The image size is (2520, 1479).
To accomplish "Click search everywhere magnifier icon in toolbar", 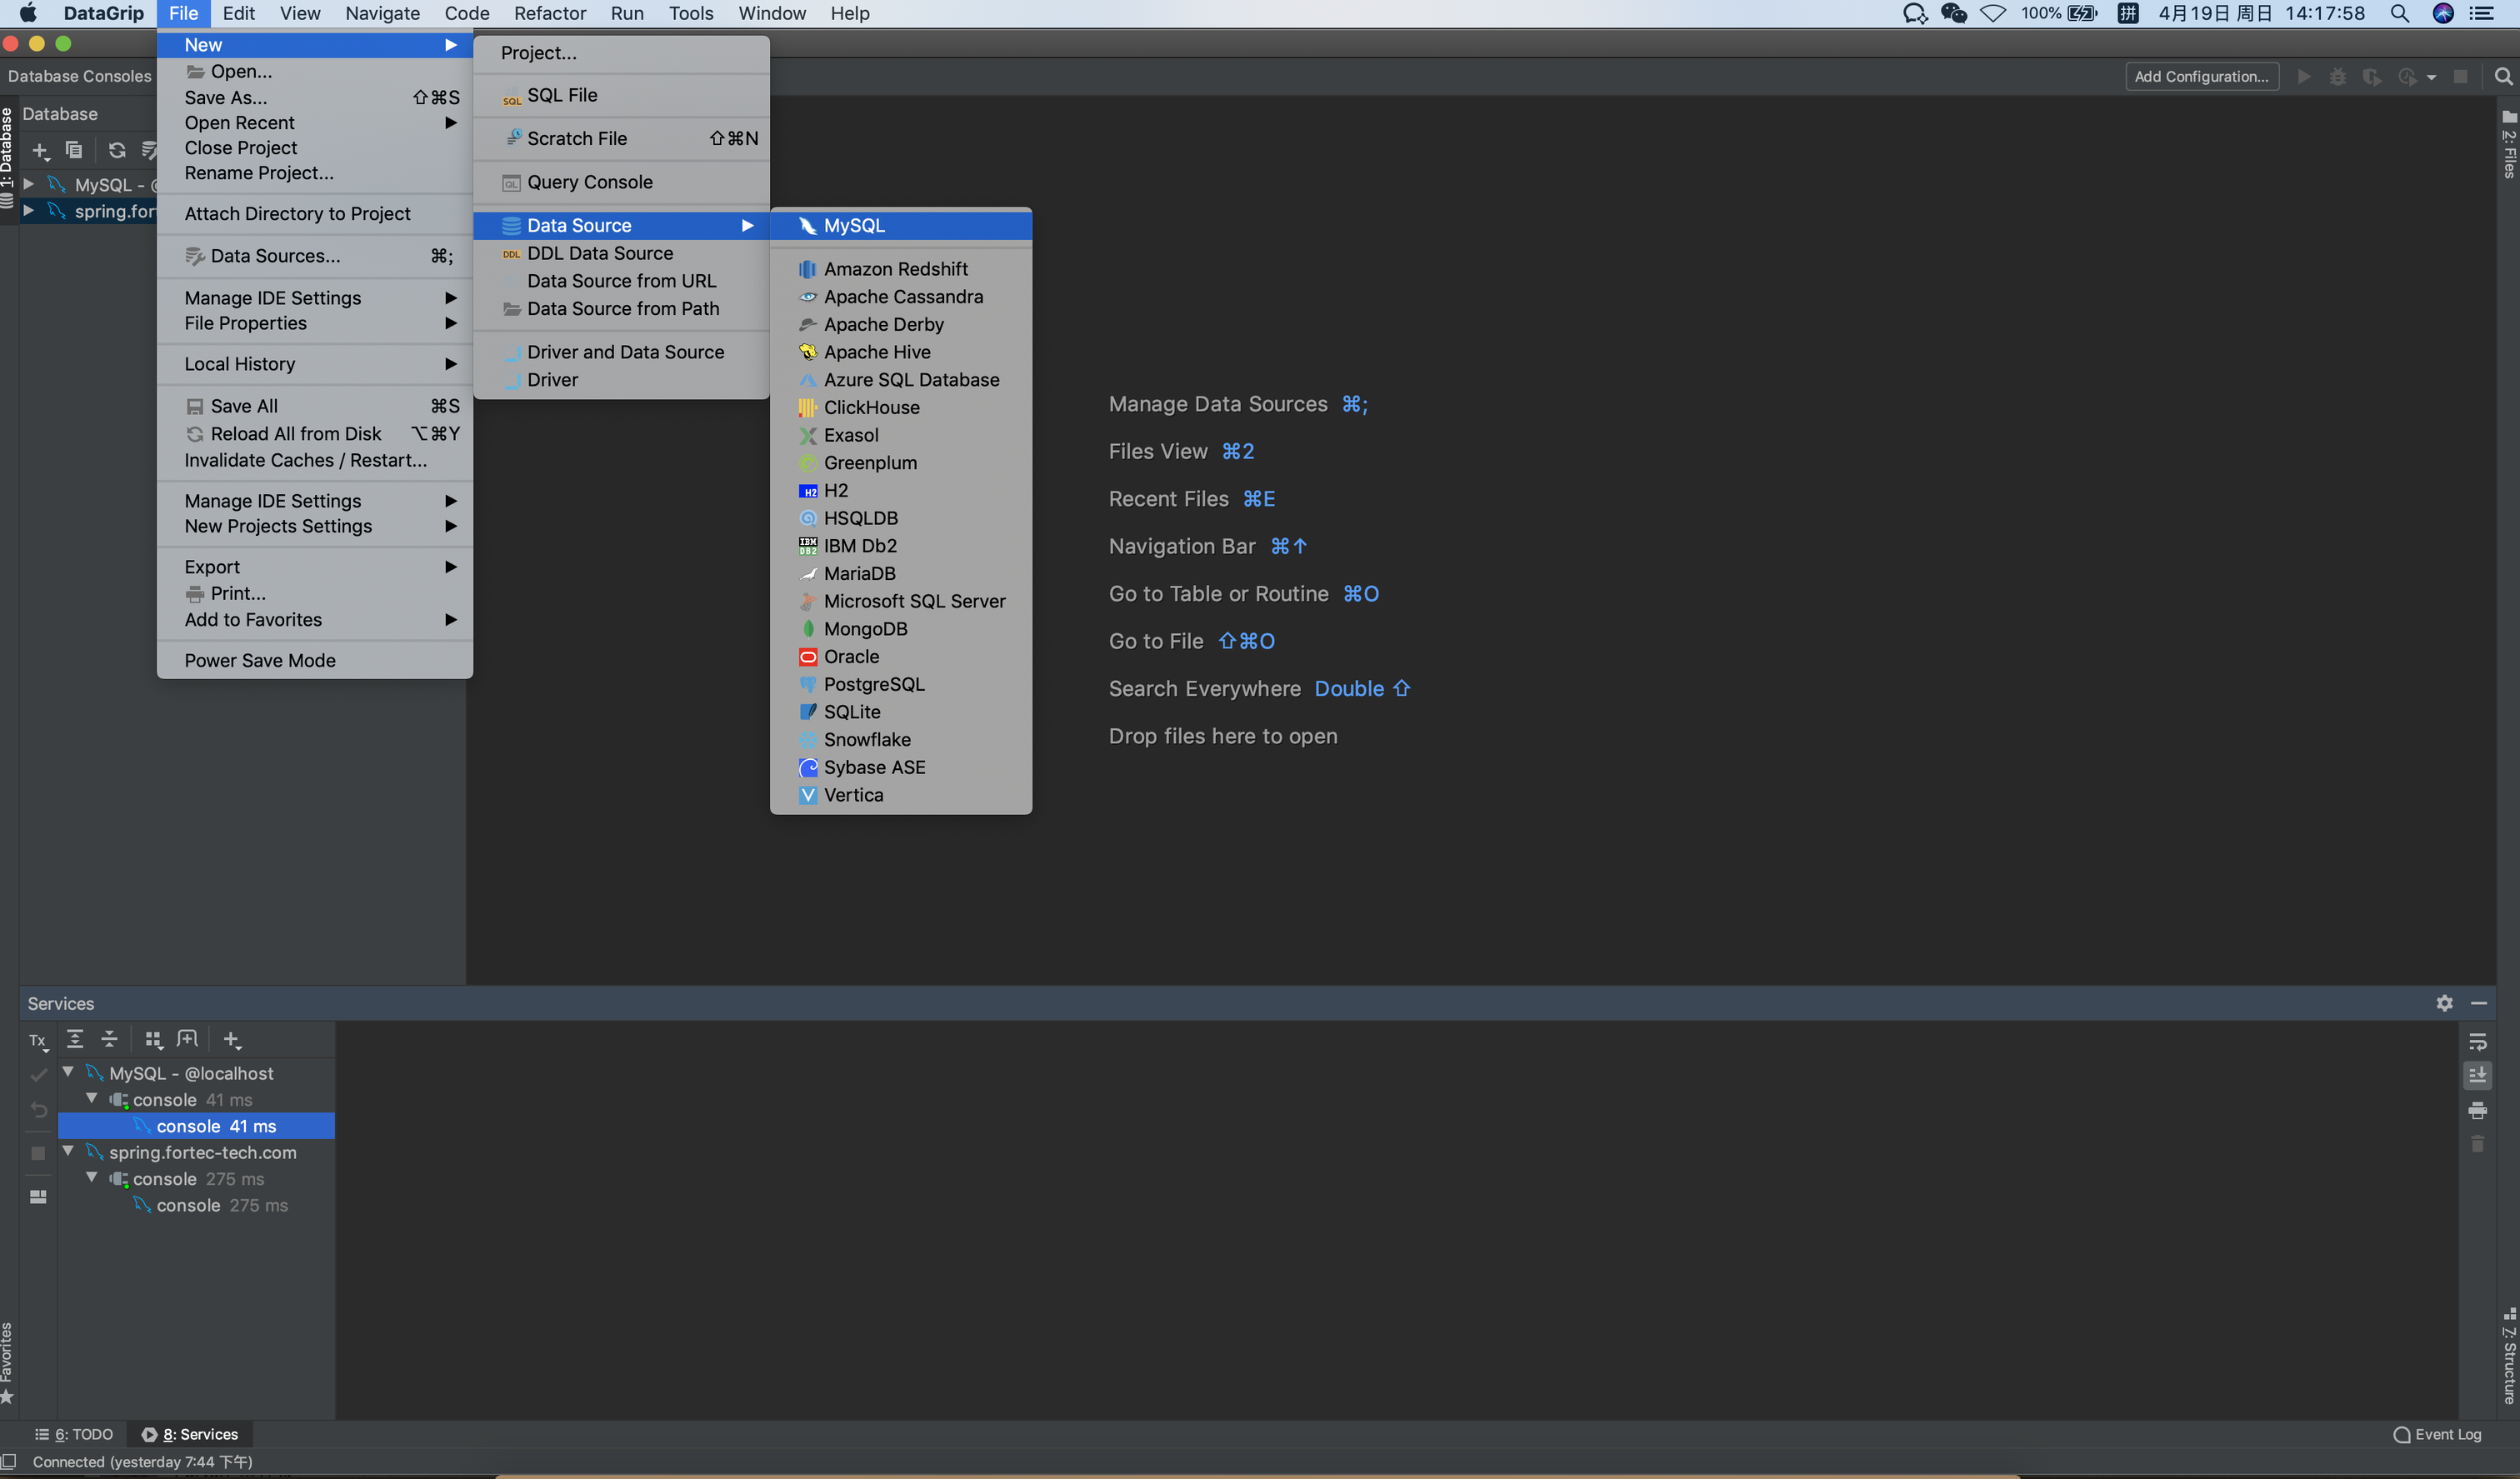I will 2503,76.
